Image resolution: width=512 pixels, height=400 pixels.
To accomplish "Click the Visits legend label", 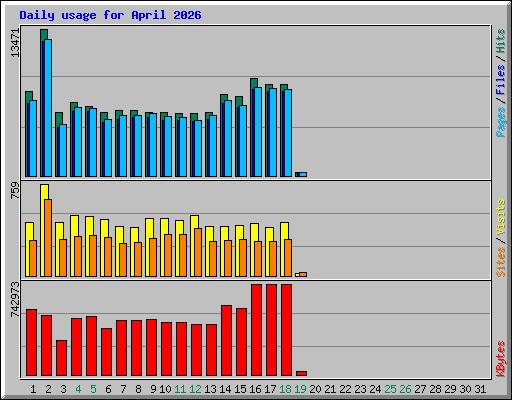I will tap(501, 218).
